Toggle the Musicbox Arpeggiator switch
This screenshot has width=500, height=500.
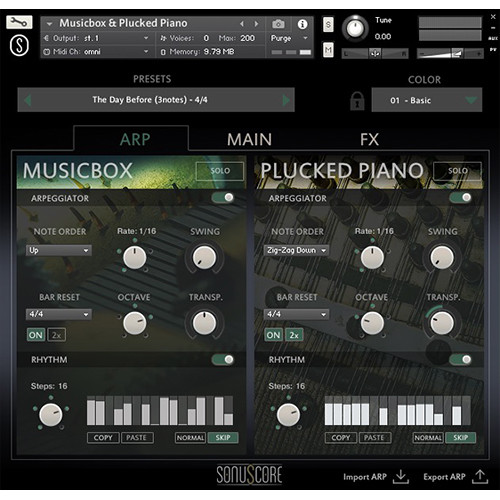pos(223,198)
